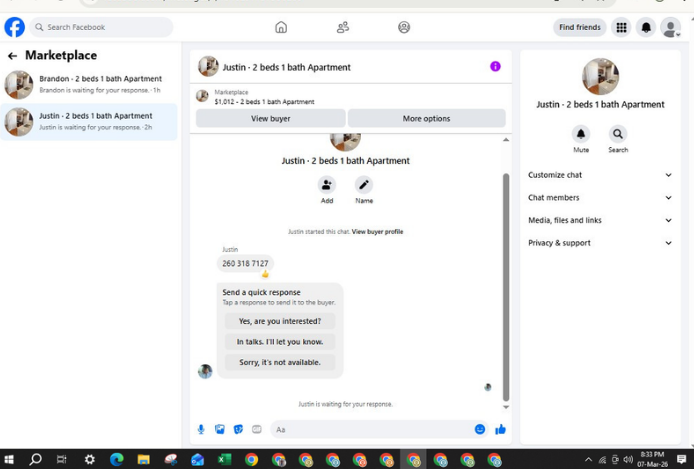Click the Justin chat header avatar

[x=208, y=66]
